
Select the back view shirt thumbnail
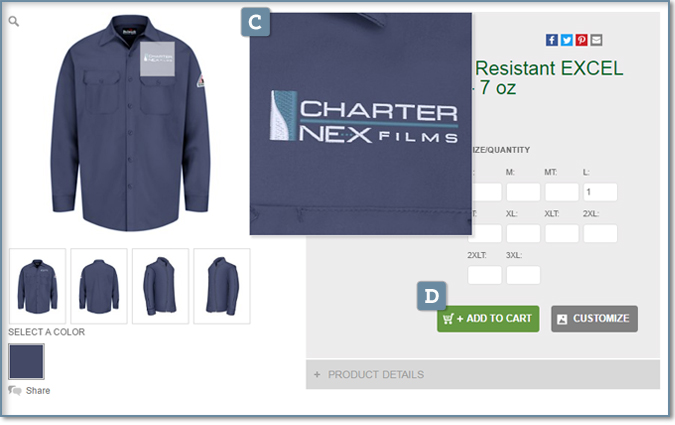[99, 286]
